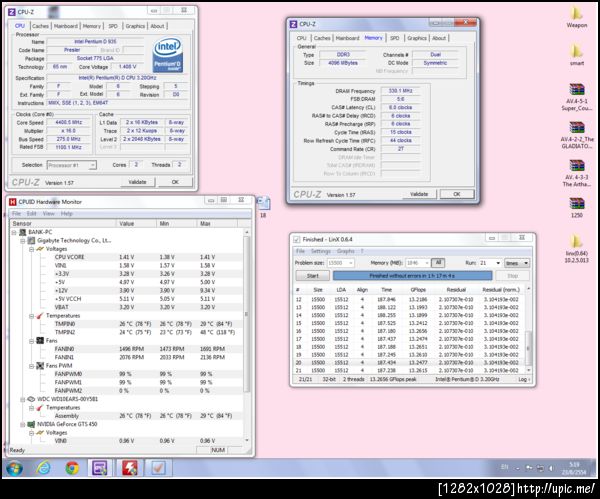Click OK in the Memory CPU-Z window
The width and height of the screenshot is (600, 499).
[457, 194]
